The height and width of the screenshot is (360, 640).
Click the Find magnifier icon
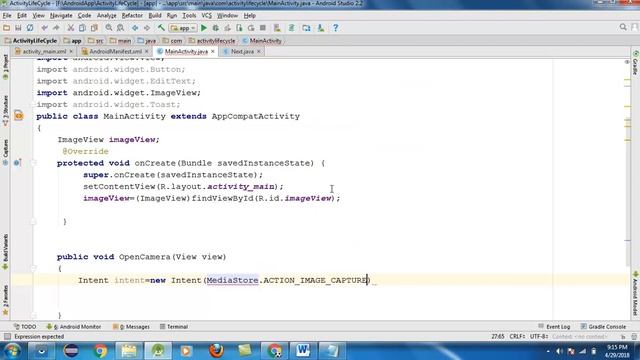(x=109, y=28)
